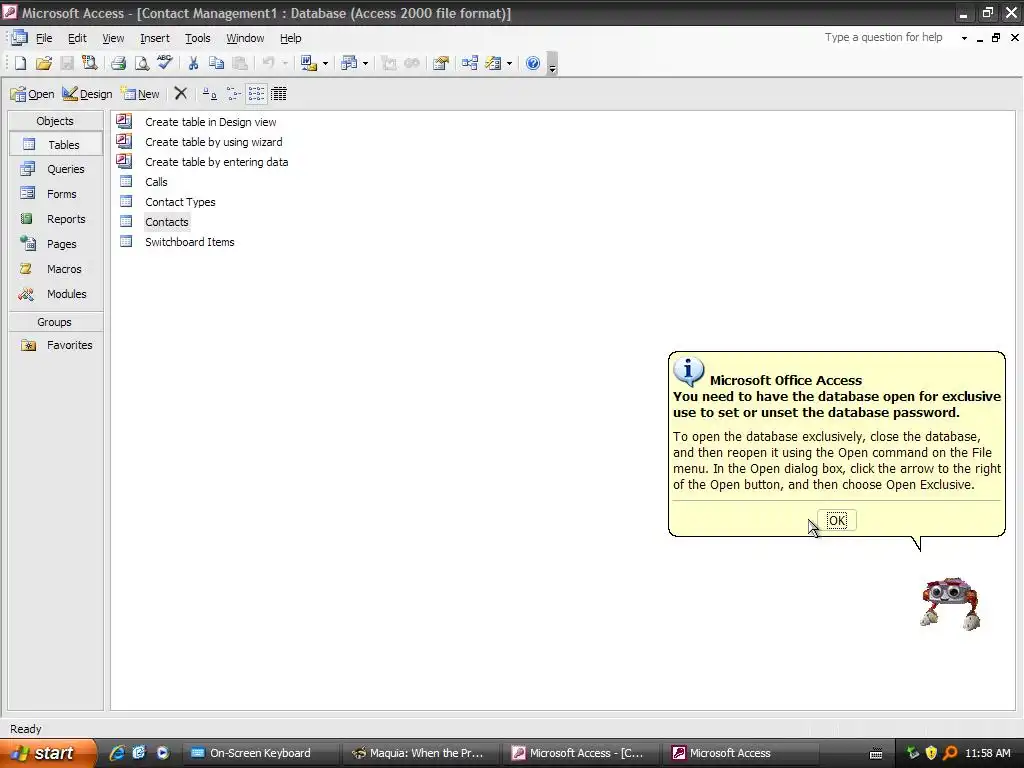Click the Cut scissors icon
1024x768 pixels.
(193, 63)
